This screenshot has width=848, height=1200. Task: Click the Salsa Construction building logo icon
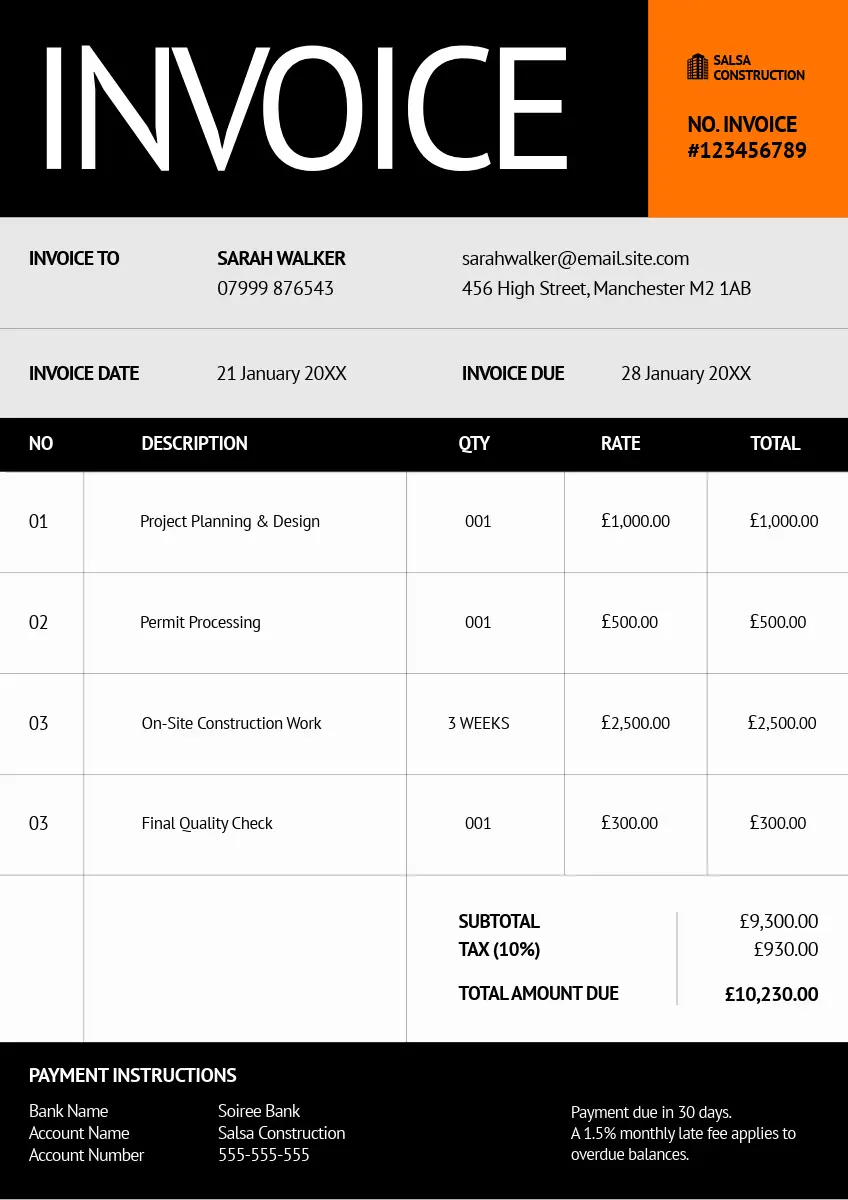[697, 68]
